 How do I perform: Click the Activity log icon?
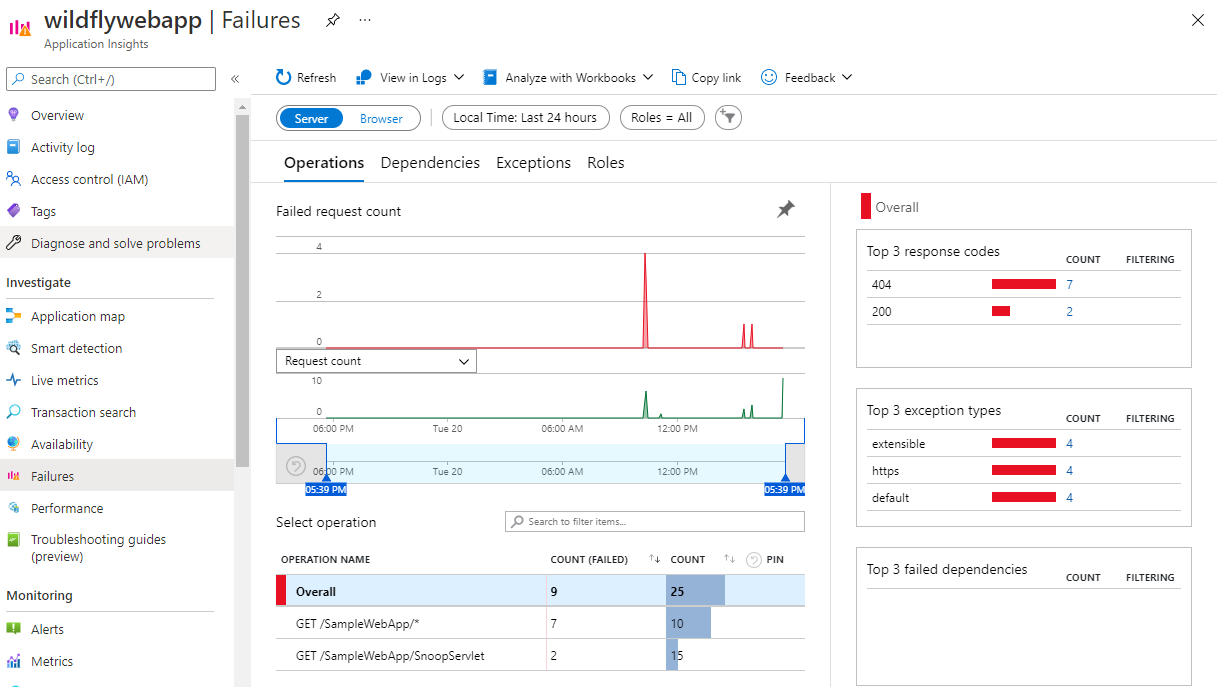pos(13,147)
